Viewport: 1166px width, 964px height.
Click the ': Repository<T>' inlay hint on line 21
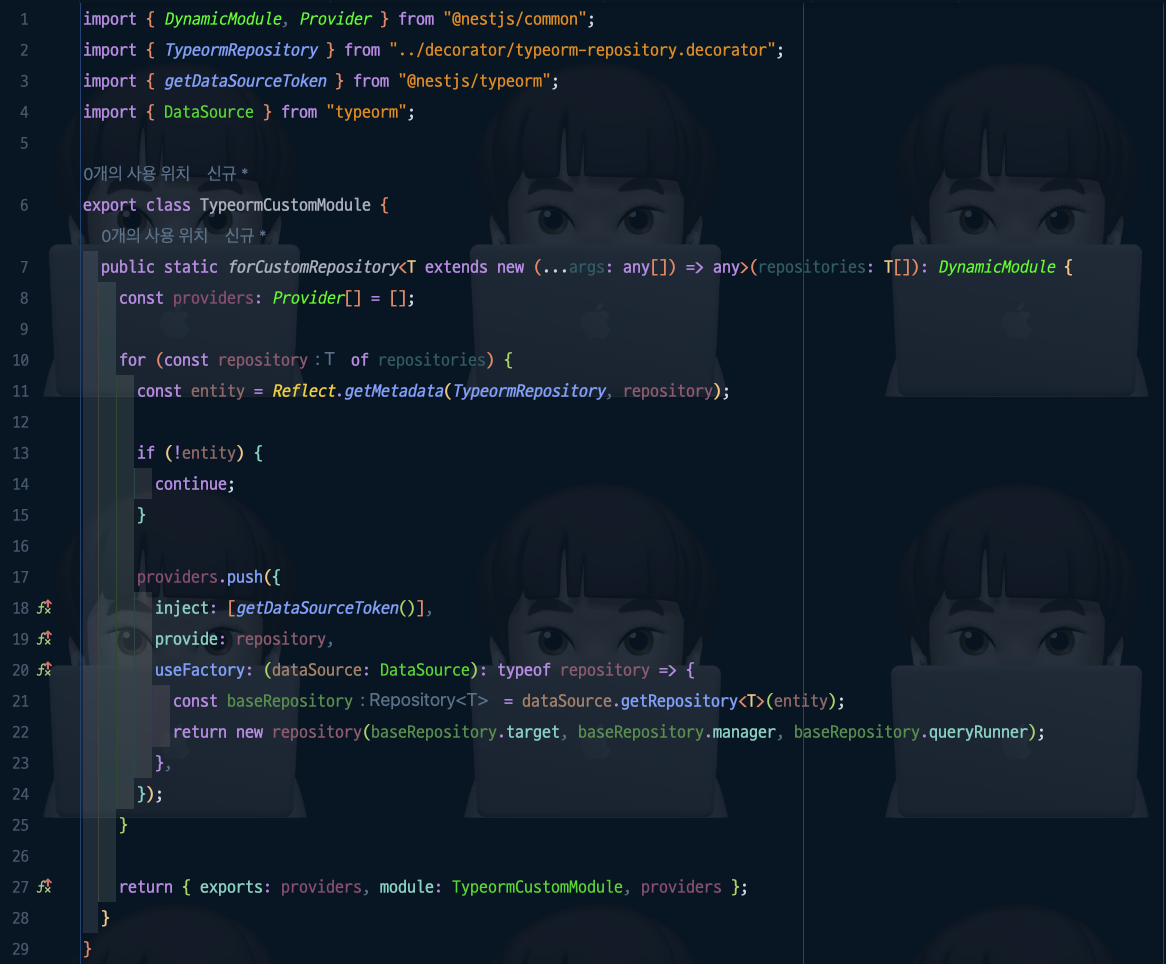tap(424, 701)
